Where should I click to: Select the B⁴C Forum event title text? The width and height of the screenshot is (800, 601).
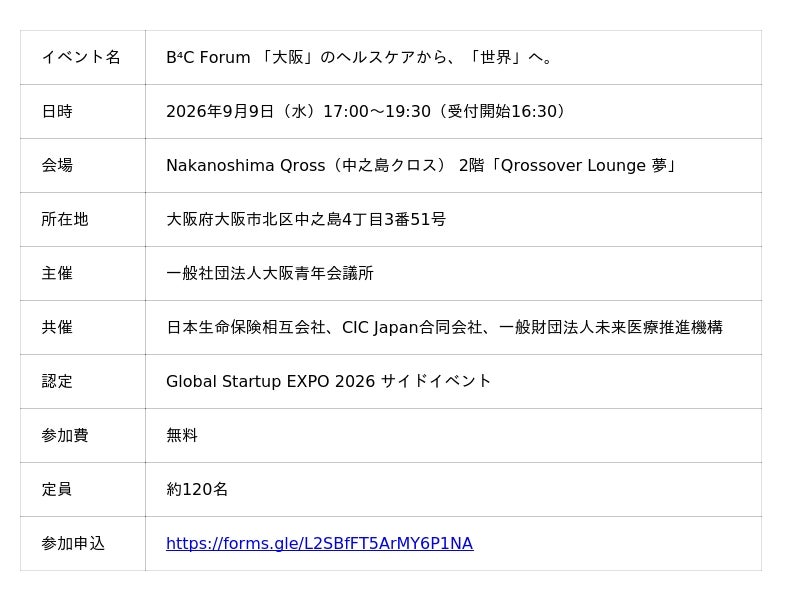[x=360, y=57]
